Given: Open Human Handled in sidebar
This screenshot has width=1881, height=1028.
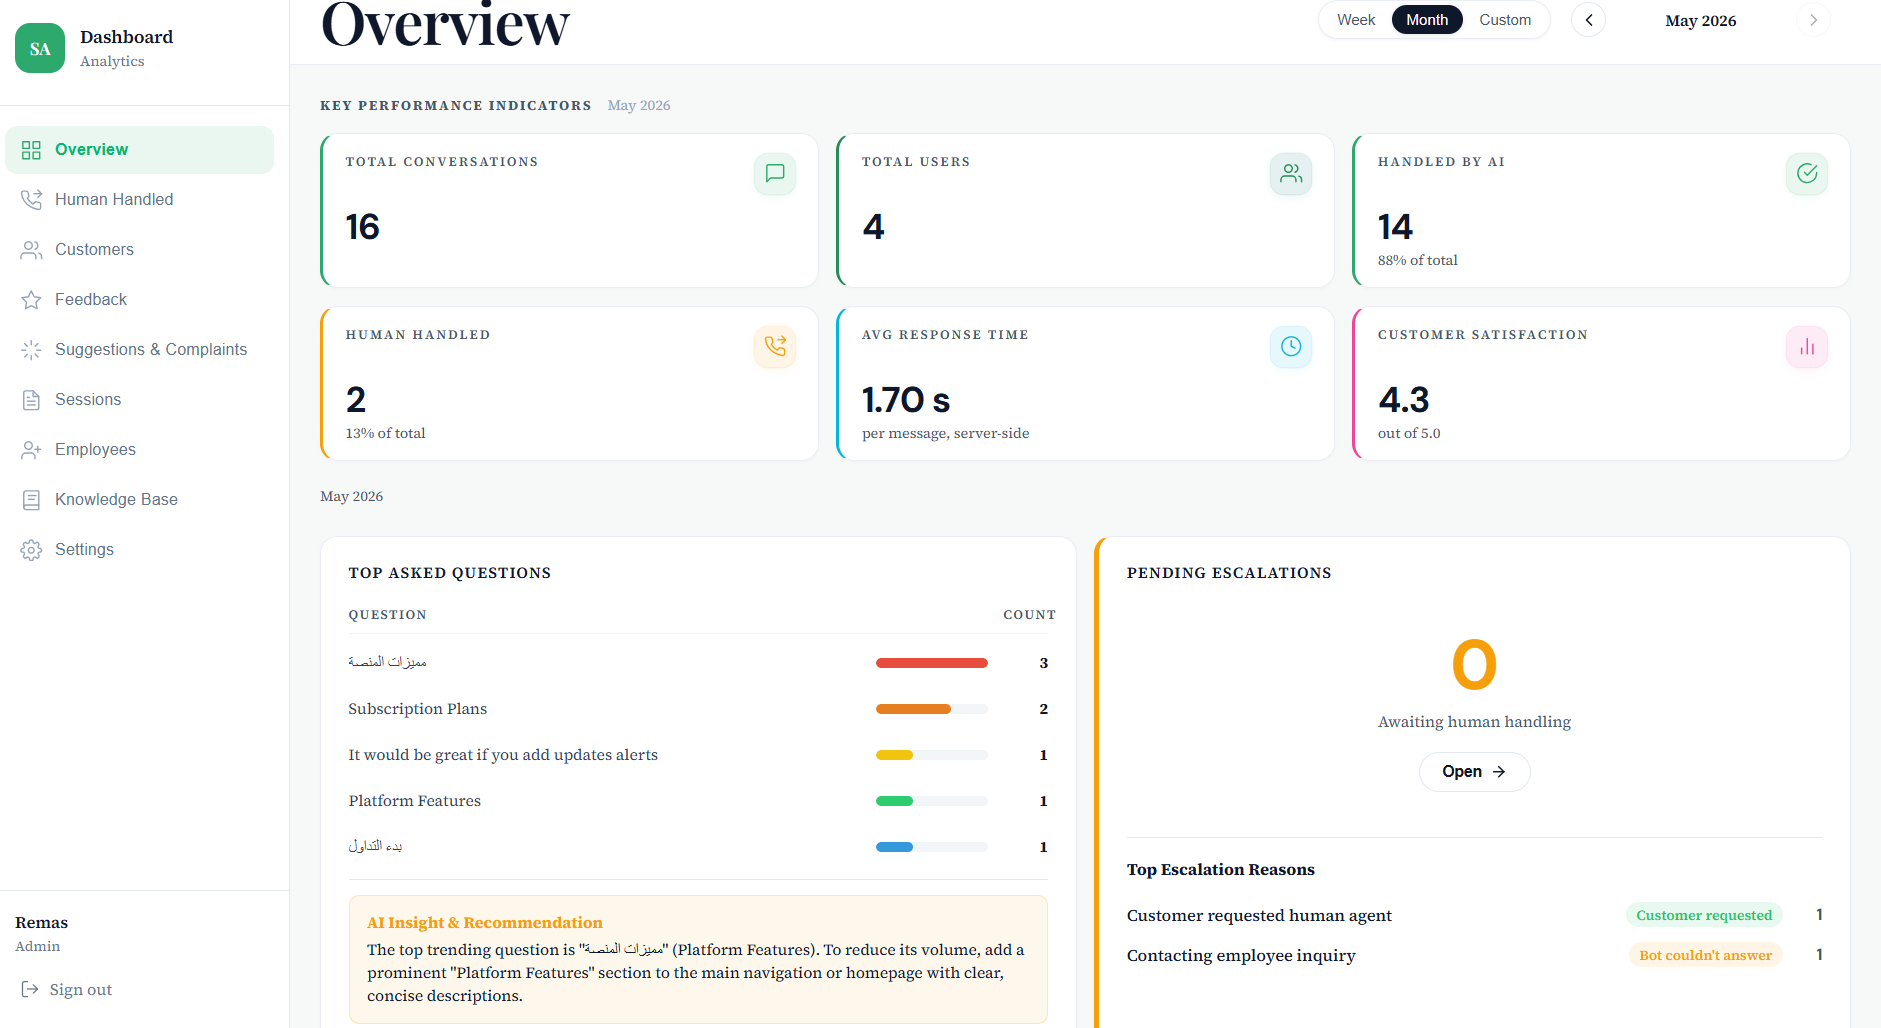Looking at the screenshot, I should 139,200.
